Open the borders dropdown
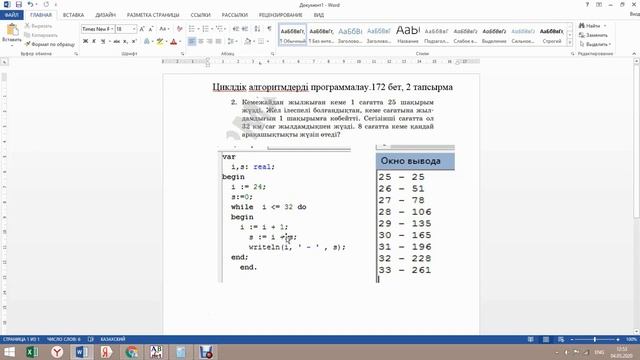 pyautogui.click(x=267, y=41)
